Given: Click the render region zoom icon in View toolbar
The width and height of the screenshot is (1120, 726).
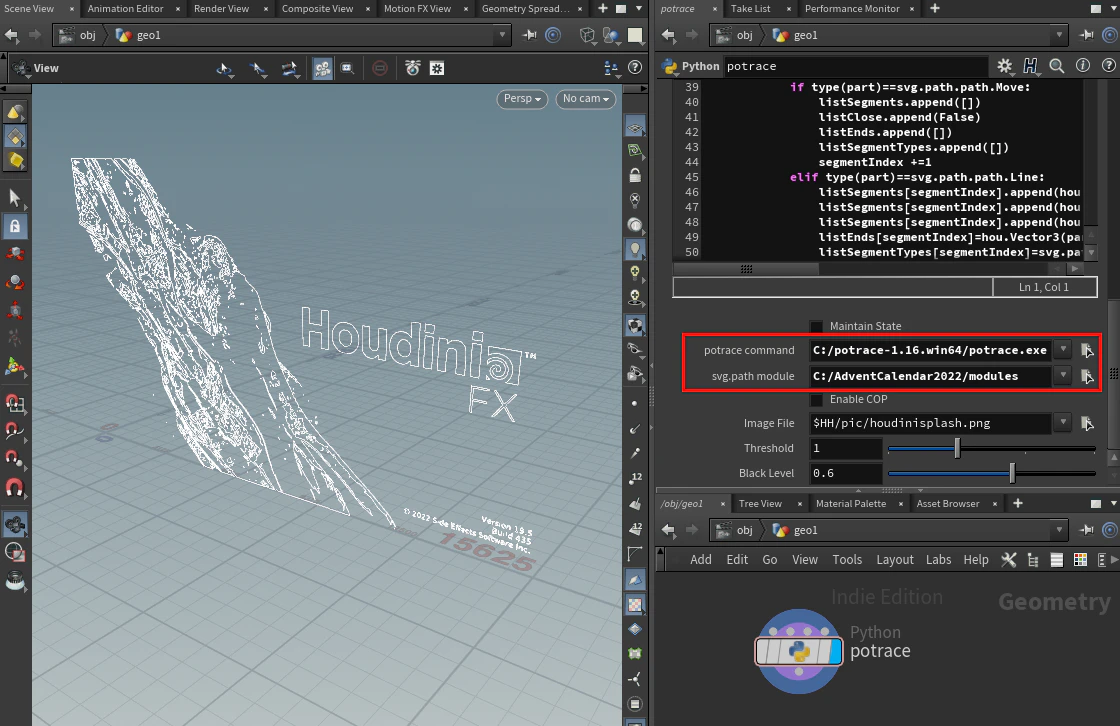Looking at the screenshot, I should pos(347,69).
